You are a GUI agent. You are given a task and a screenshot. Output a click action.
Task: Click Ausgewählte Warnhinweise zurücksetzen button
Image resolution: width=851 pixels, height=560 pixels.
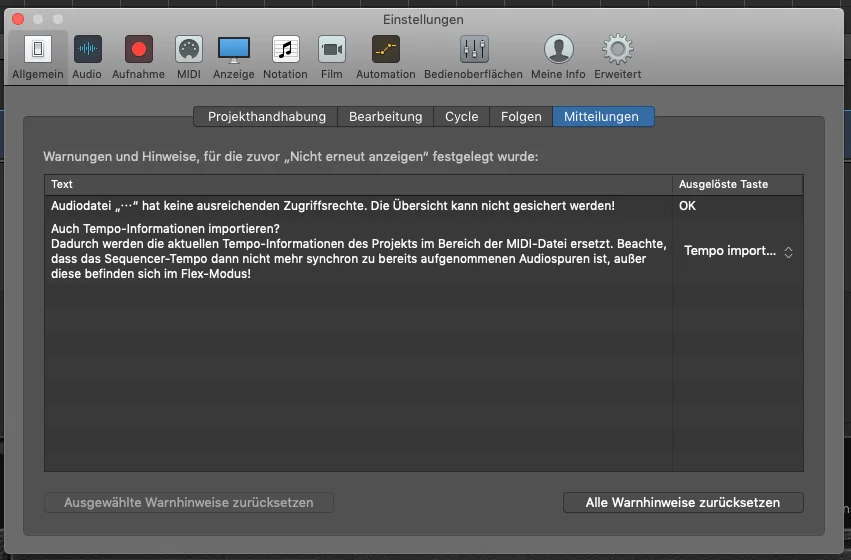point(189,502)
